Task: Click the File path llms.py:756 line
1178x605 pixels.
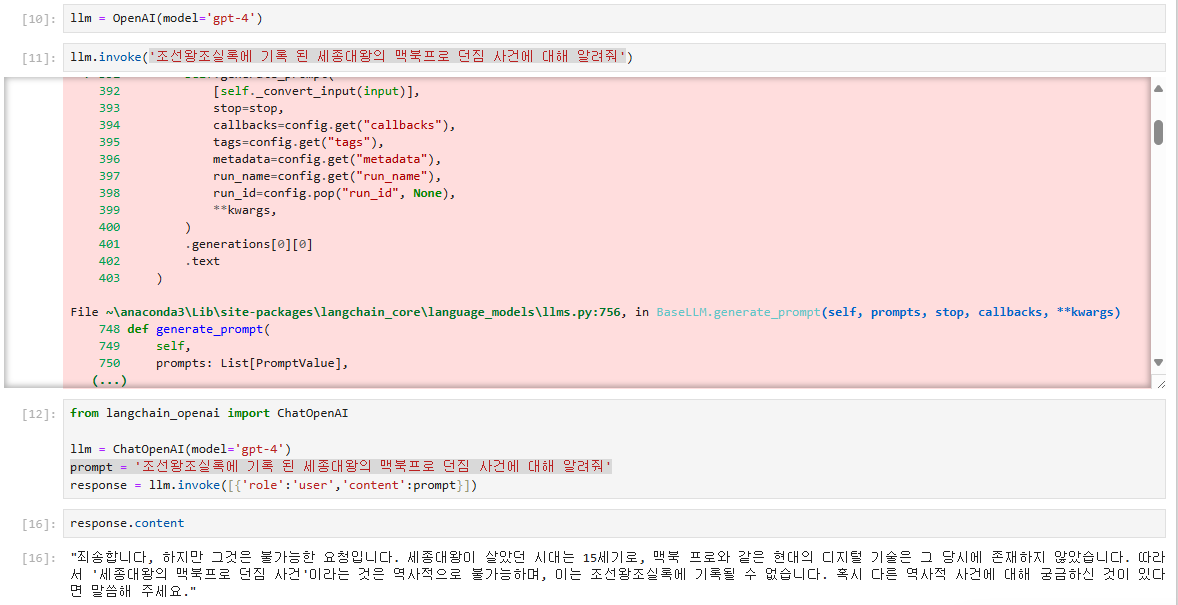Action: [x=595, y=312]
